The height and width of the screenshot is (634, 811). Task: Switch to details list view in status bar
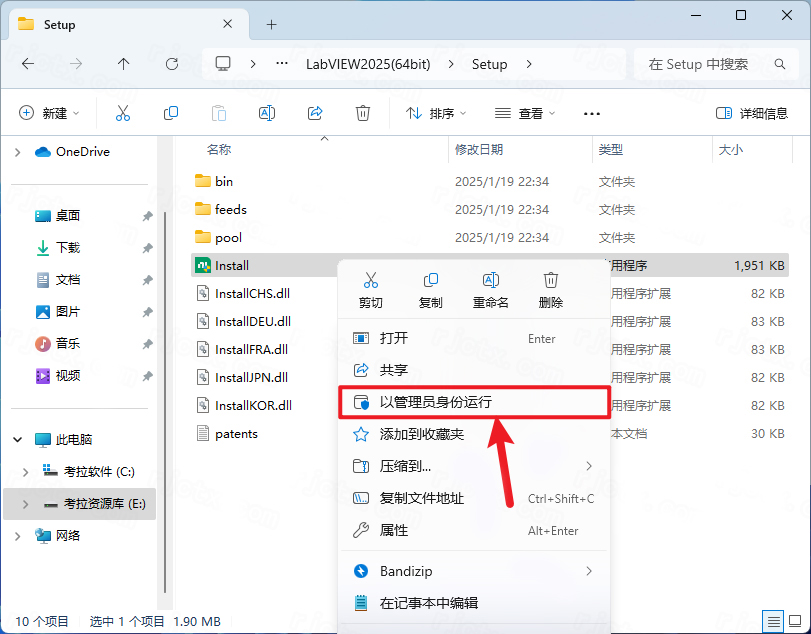[x=773, y=621]
